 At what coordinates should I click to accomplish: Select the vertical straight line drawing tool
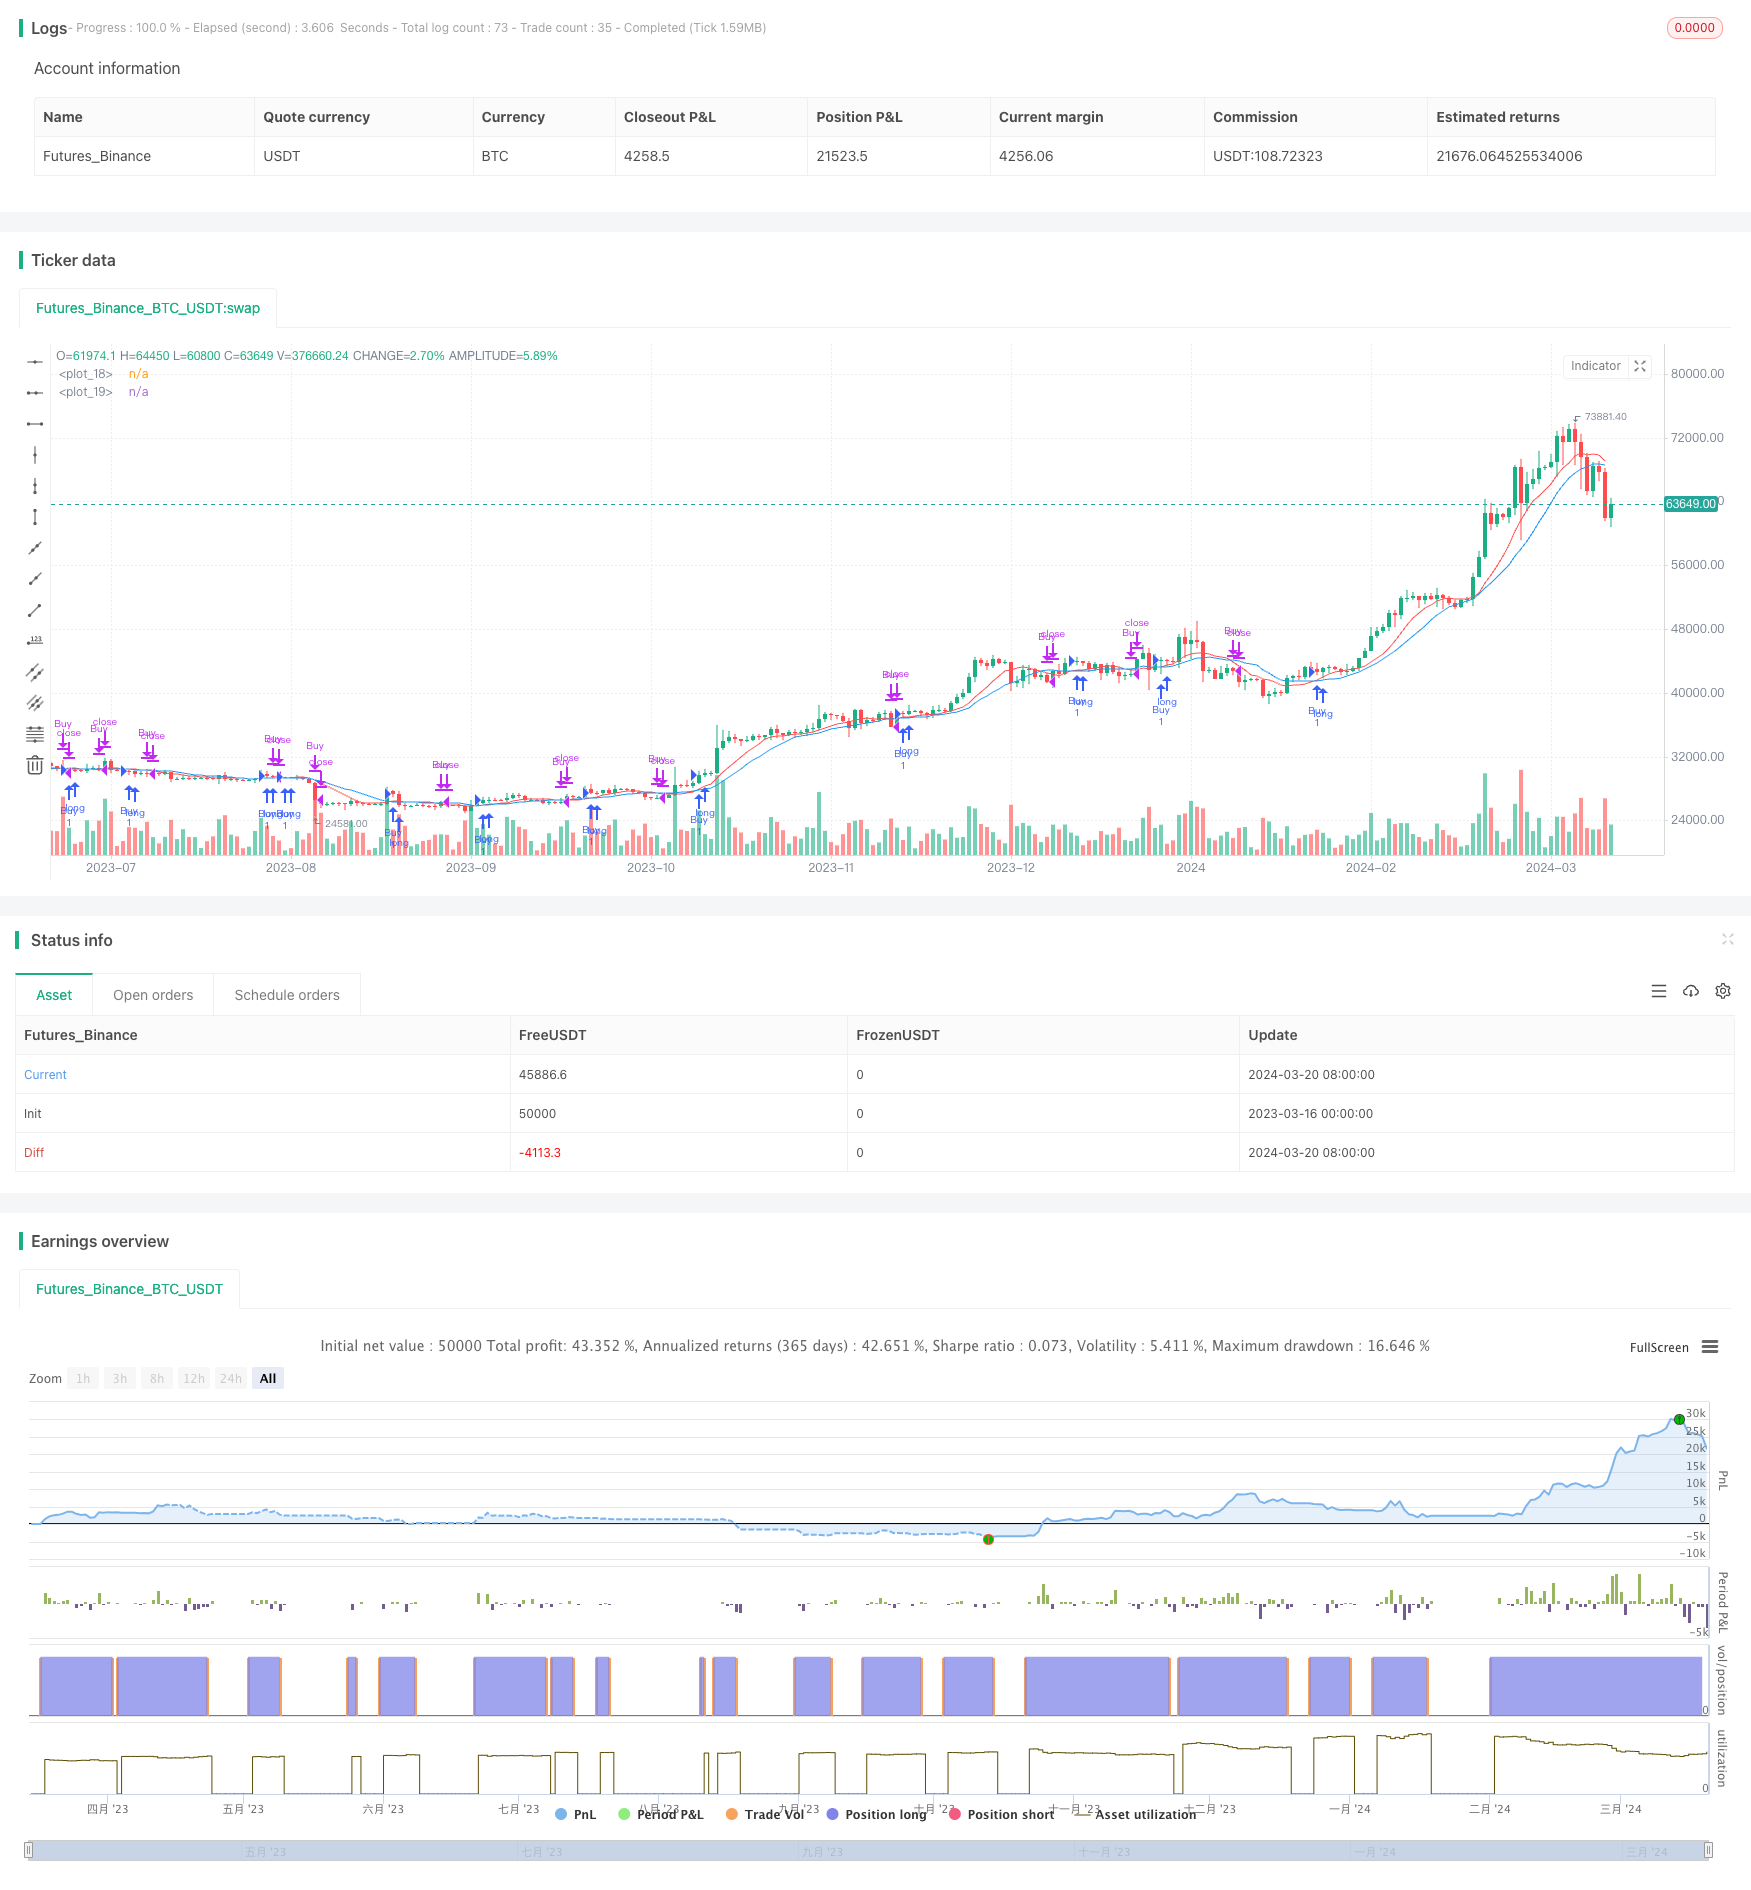point(35,455)
